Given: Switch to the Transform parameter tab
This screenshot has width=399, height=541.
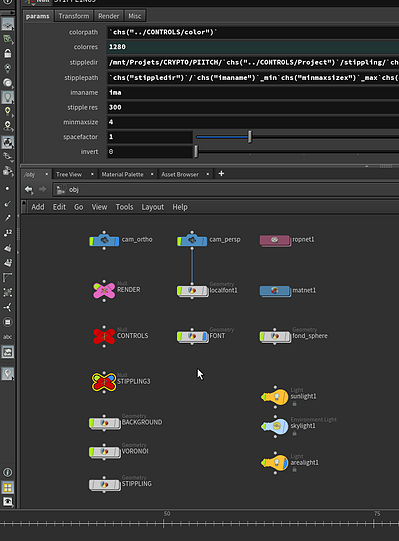Looking at the screenshot, I should pos(74,16).
